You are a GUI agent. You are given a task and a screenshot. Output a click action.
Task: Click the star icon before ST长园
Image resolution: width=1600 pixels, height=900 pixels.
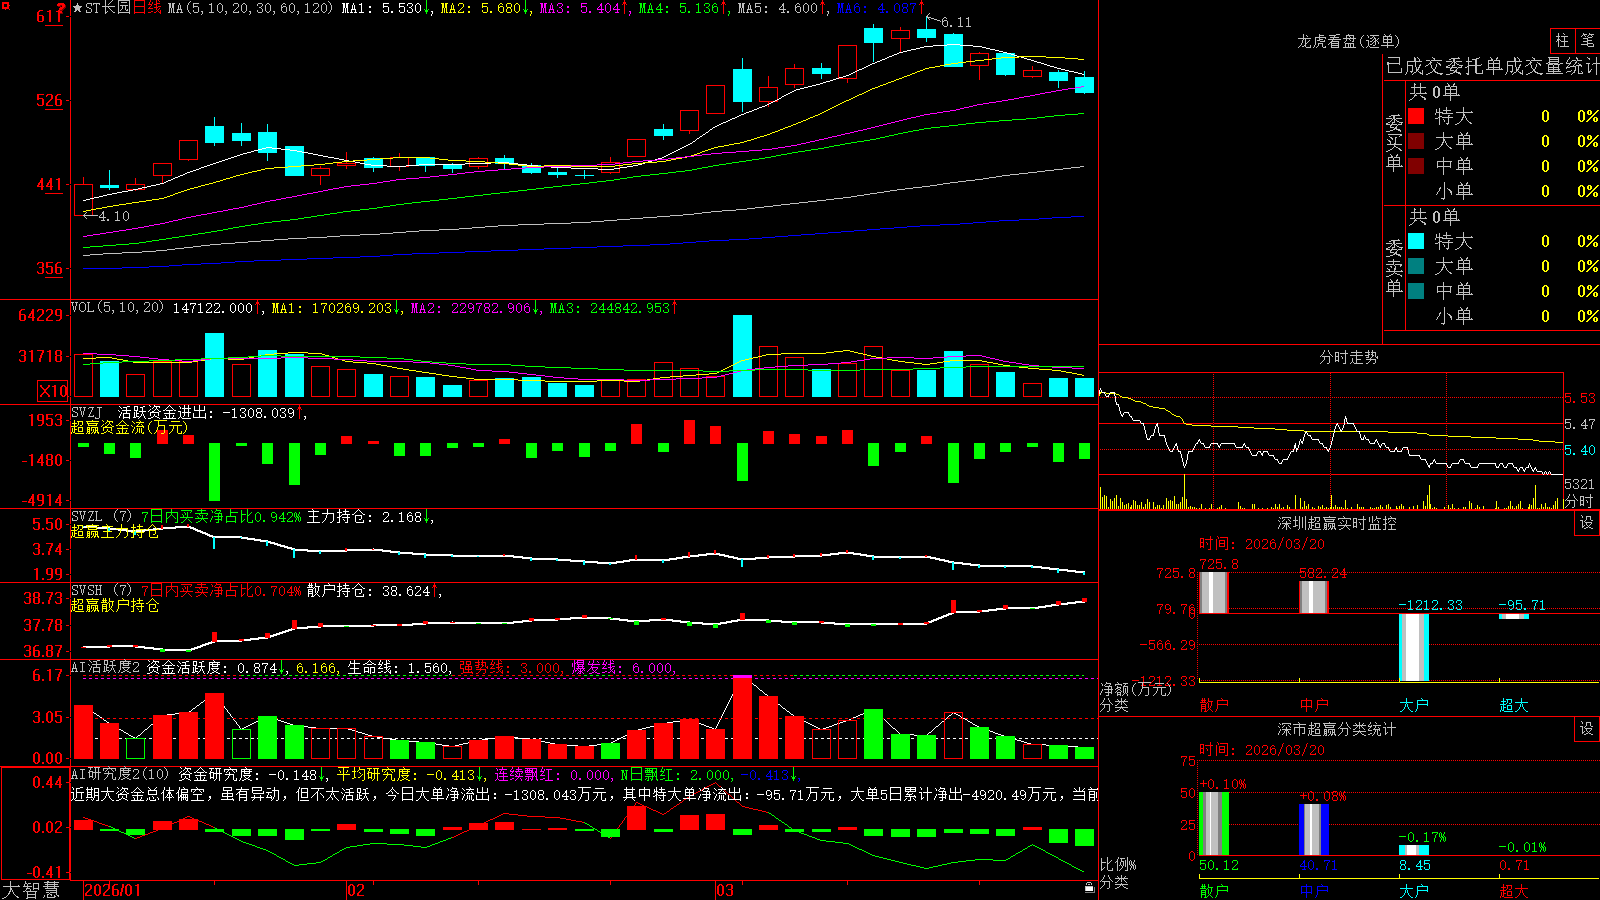(x=77, y=8)
